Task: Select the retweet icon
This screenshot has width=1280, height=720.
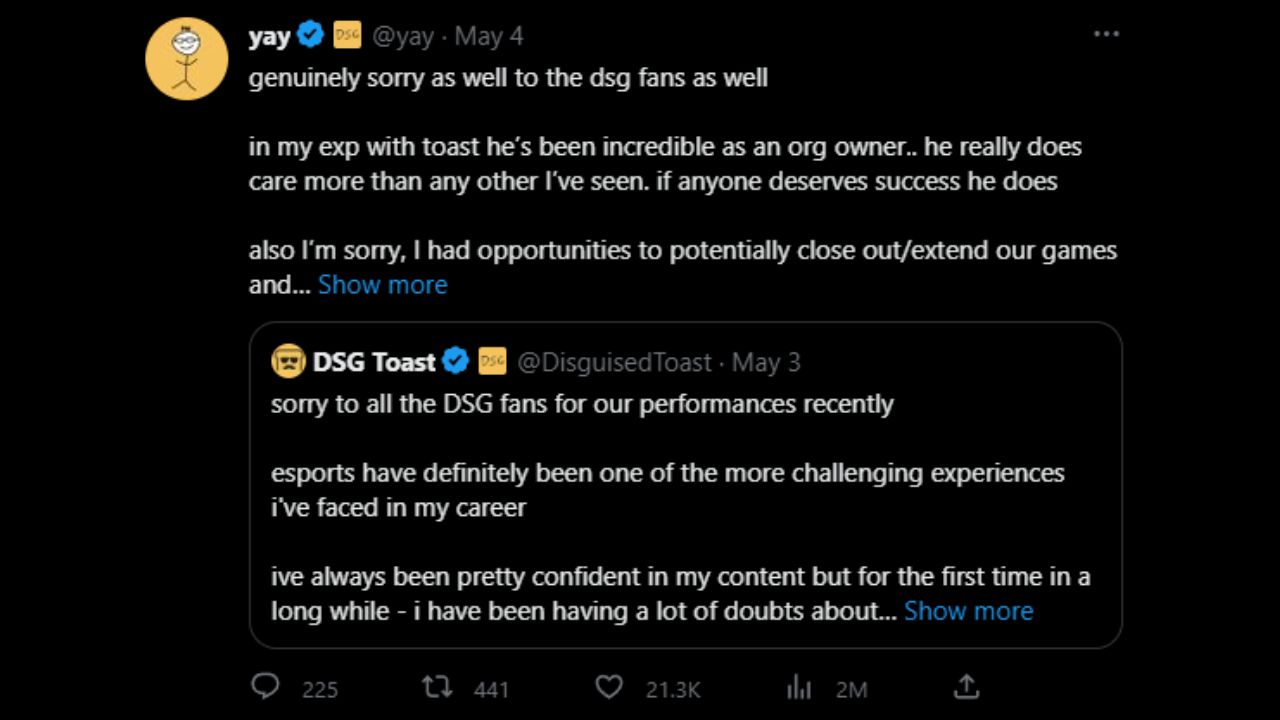Action: click(x=436, y=688)
